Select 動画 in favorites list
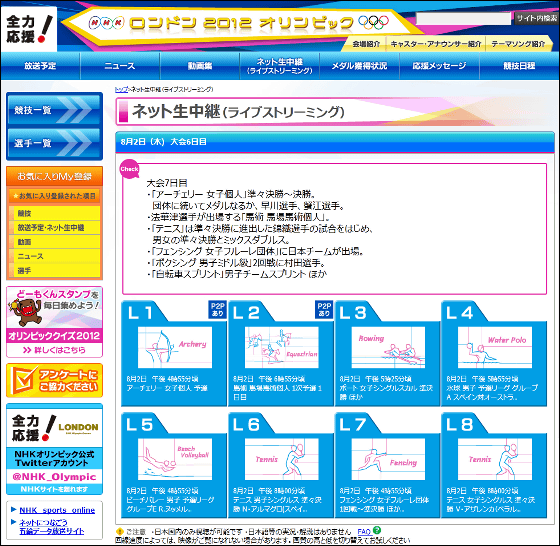This screenshot has width=560, height=546. pyautogui.click(x=54, y=242)
